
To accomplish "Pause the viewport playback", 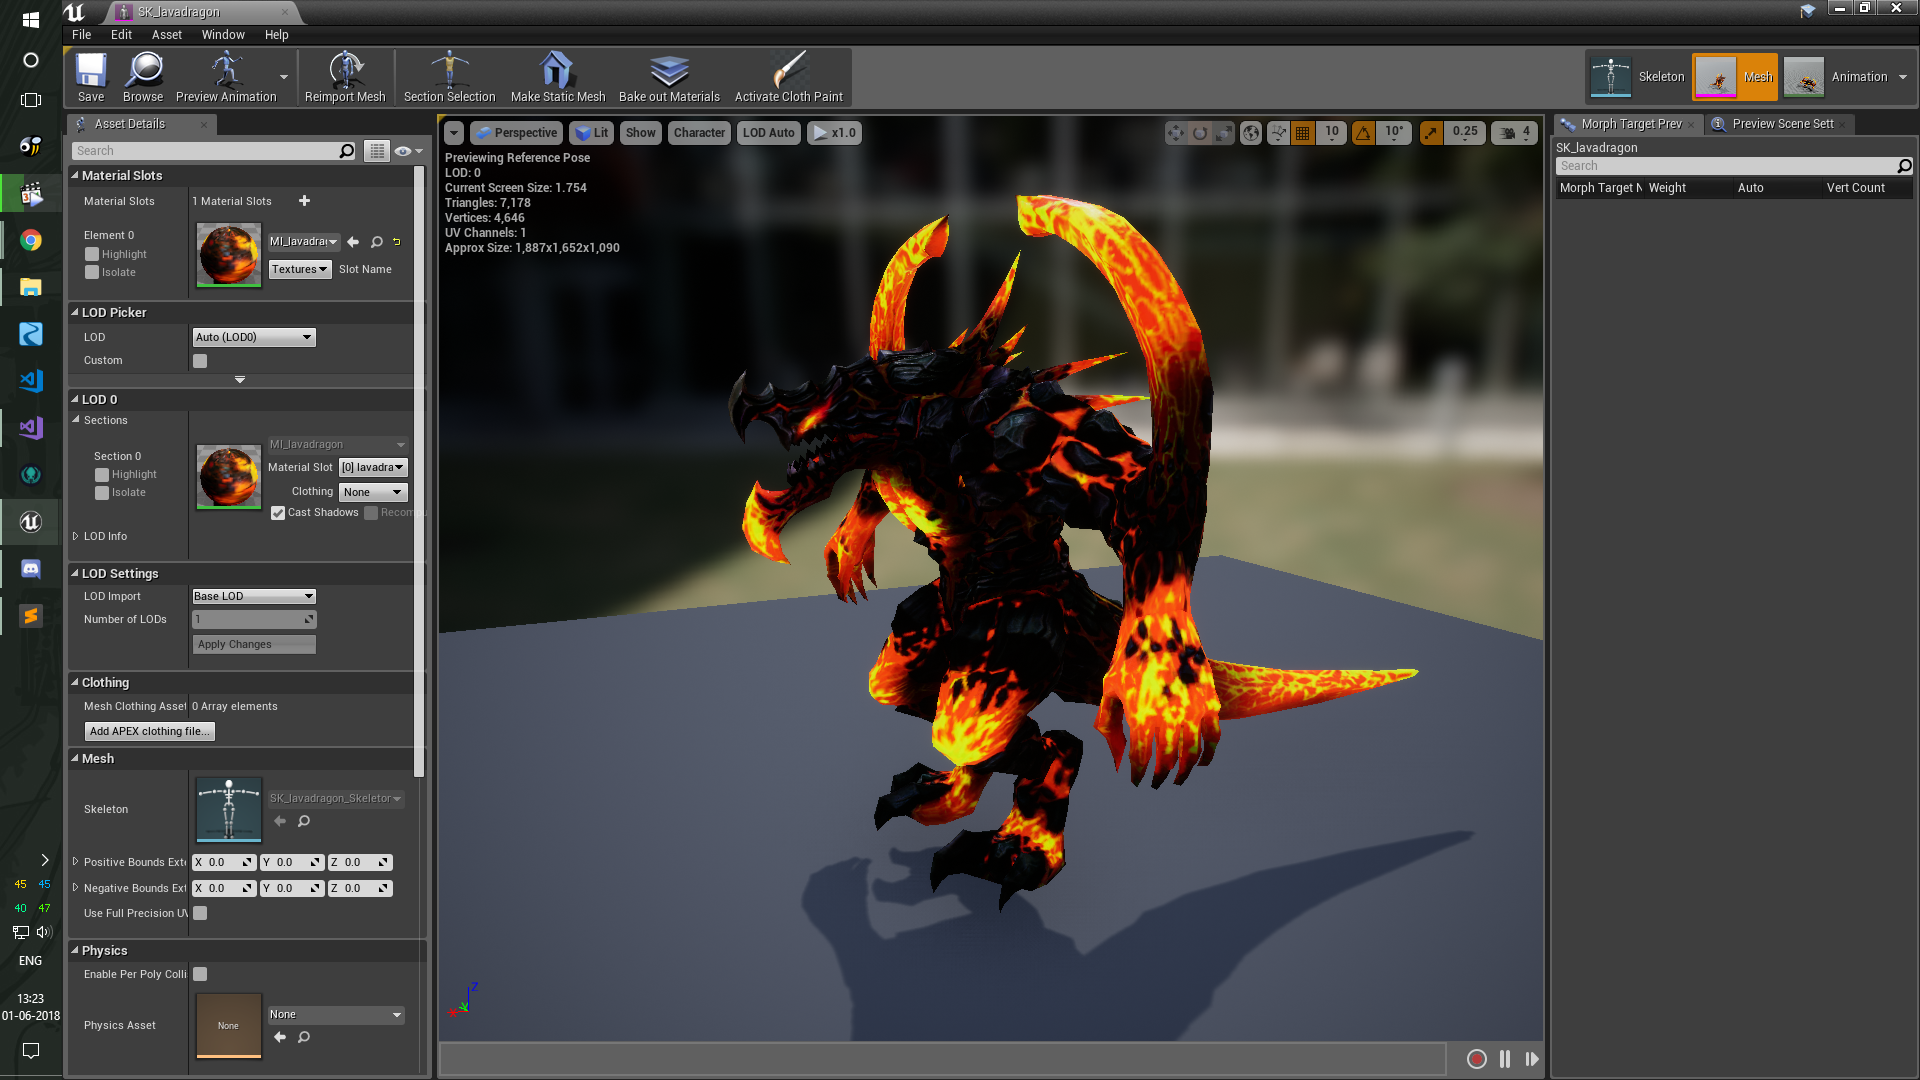I will [1505, 1059].
